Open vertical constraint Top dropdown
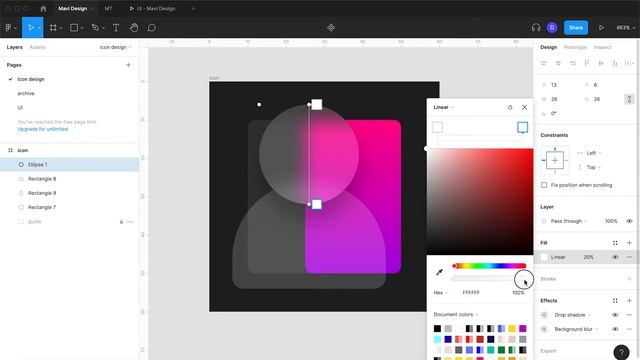 pos(593,167)
